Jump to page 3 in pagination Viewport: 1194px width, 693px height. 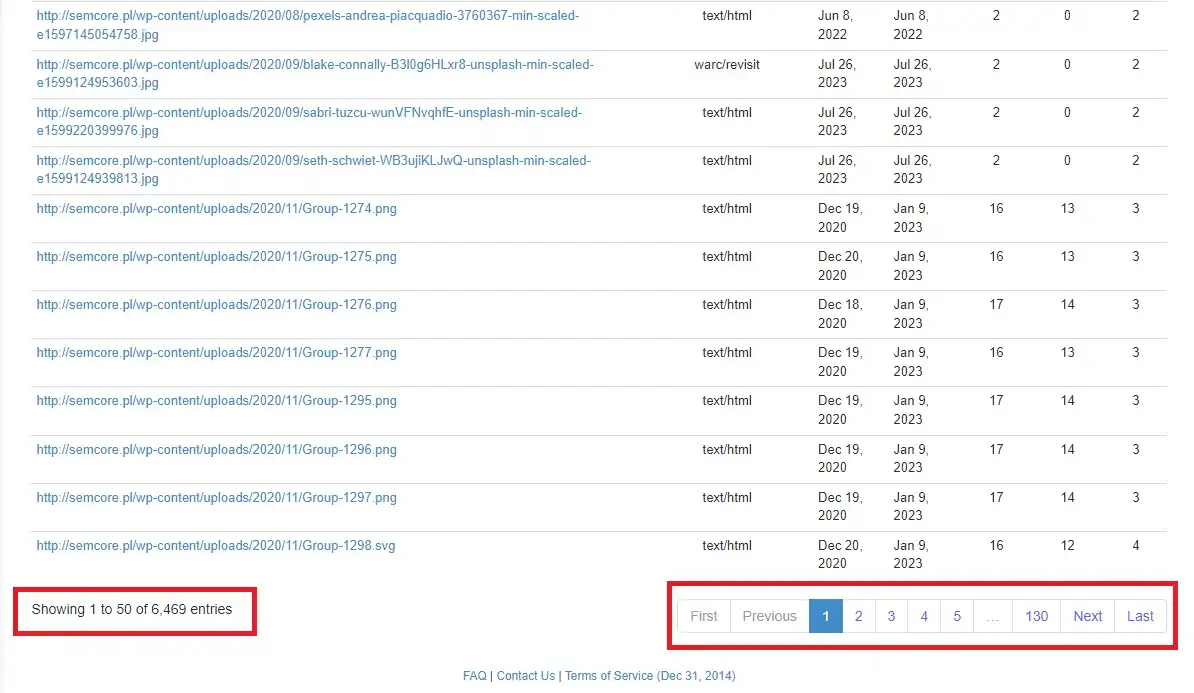[x=891, y=616]
